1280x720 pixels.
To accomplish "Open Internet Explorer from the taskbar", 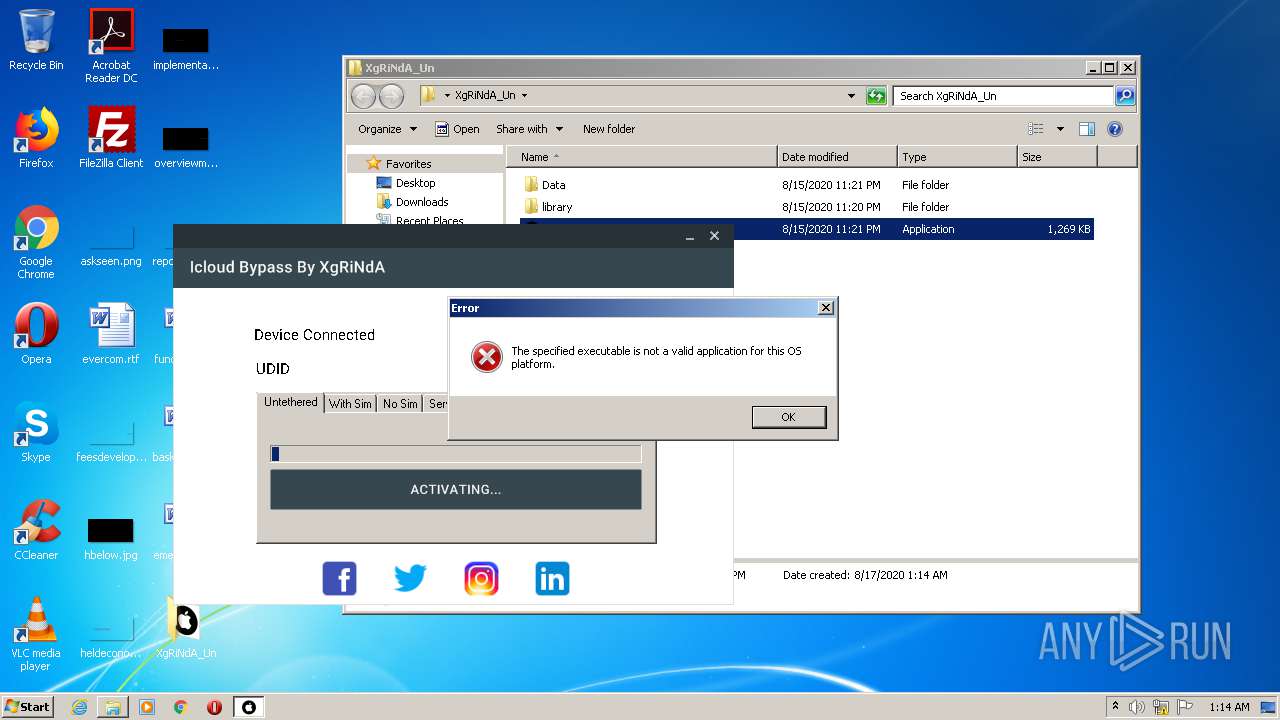I will 80,707.
